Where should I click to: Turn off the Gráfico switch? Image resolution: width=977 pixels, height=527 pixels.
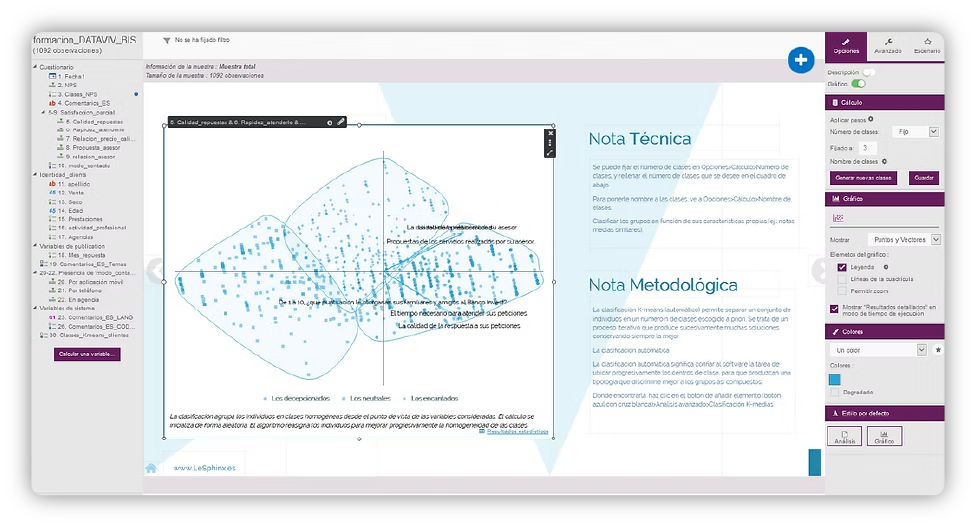click(858, 84)
